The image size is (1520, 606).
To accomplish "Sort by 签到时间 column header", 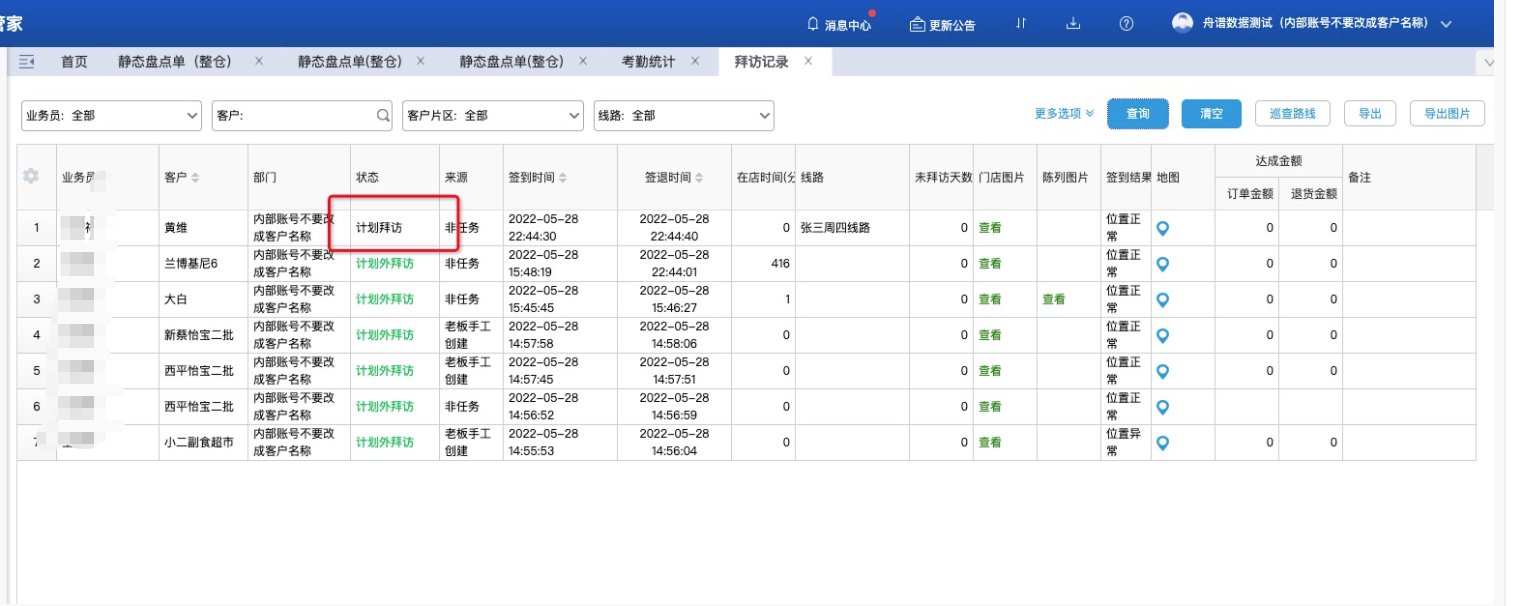I will (538, 177).
